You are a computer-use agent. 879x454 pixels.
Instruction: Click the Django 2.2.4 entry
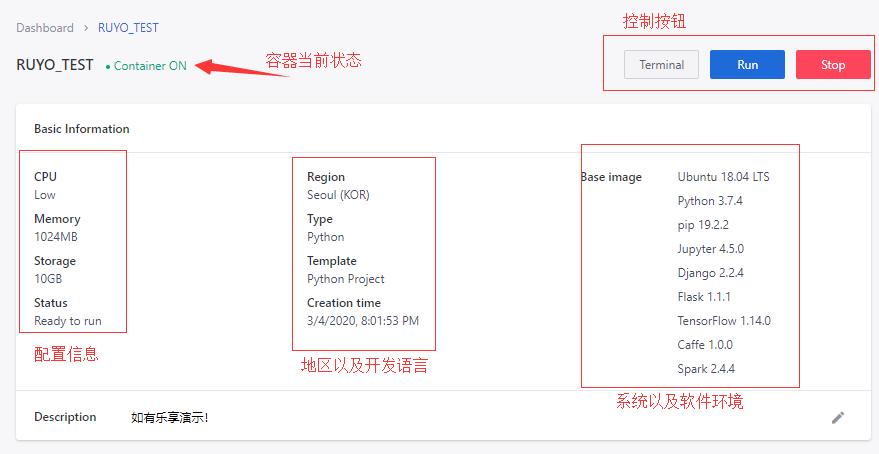point(710,273)
